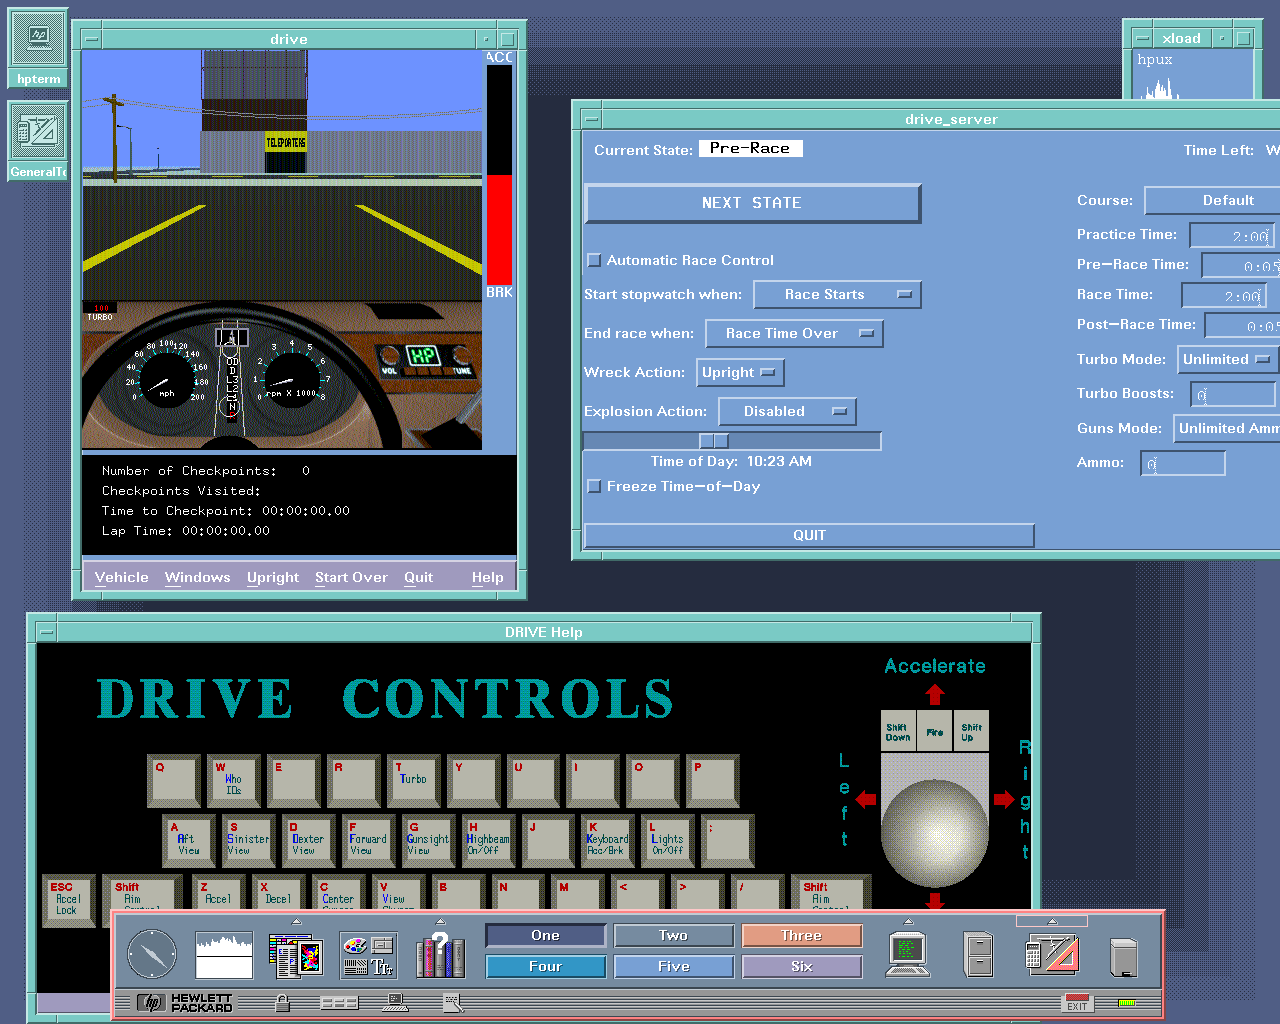Image resolution: width=1280 pixels, height=1024 pixels.
Task: Click the clock icon in the front panel
Action: pyautogui.click(x=152, y=954)
